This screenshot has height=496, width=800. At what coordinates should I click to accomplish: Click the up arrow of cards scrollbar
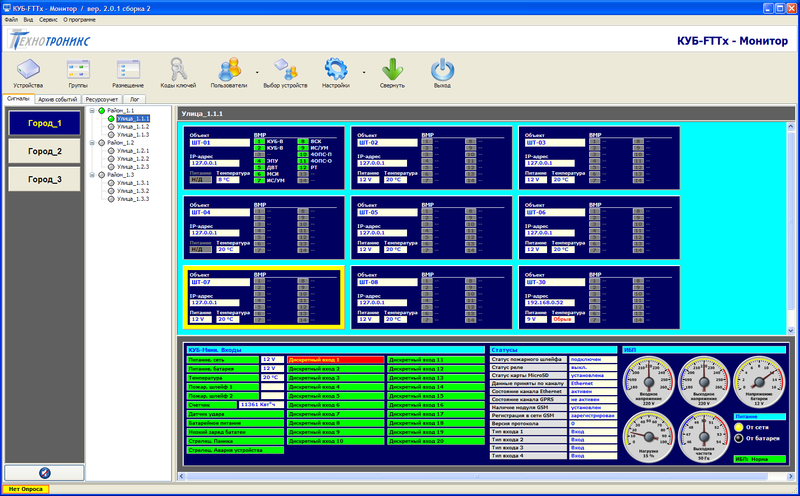pyautogui.click(x=790, y=126)
